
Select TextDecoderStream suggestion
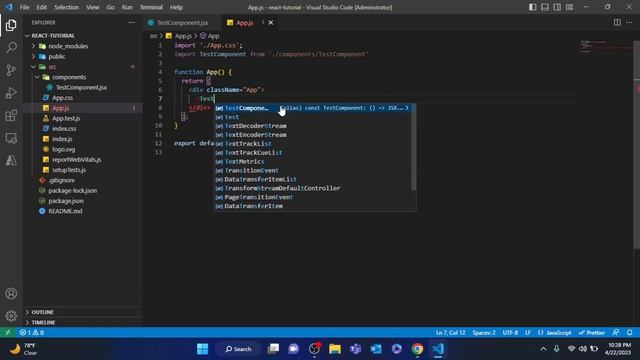[313, 126]
